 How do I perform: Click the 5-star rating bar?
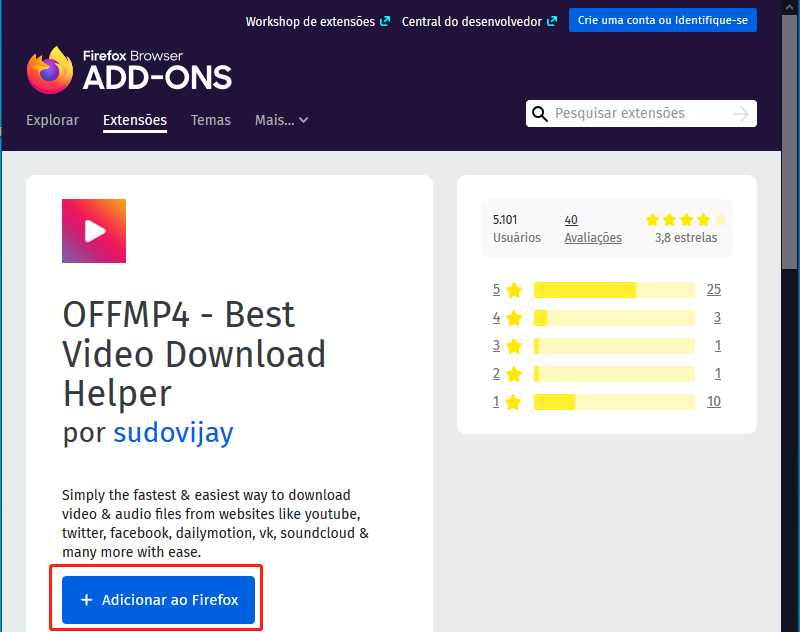tap(614, 290)
